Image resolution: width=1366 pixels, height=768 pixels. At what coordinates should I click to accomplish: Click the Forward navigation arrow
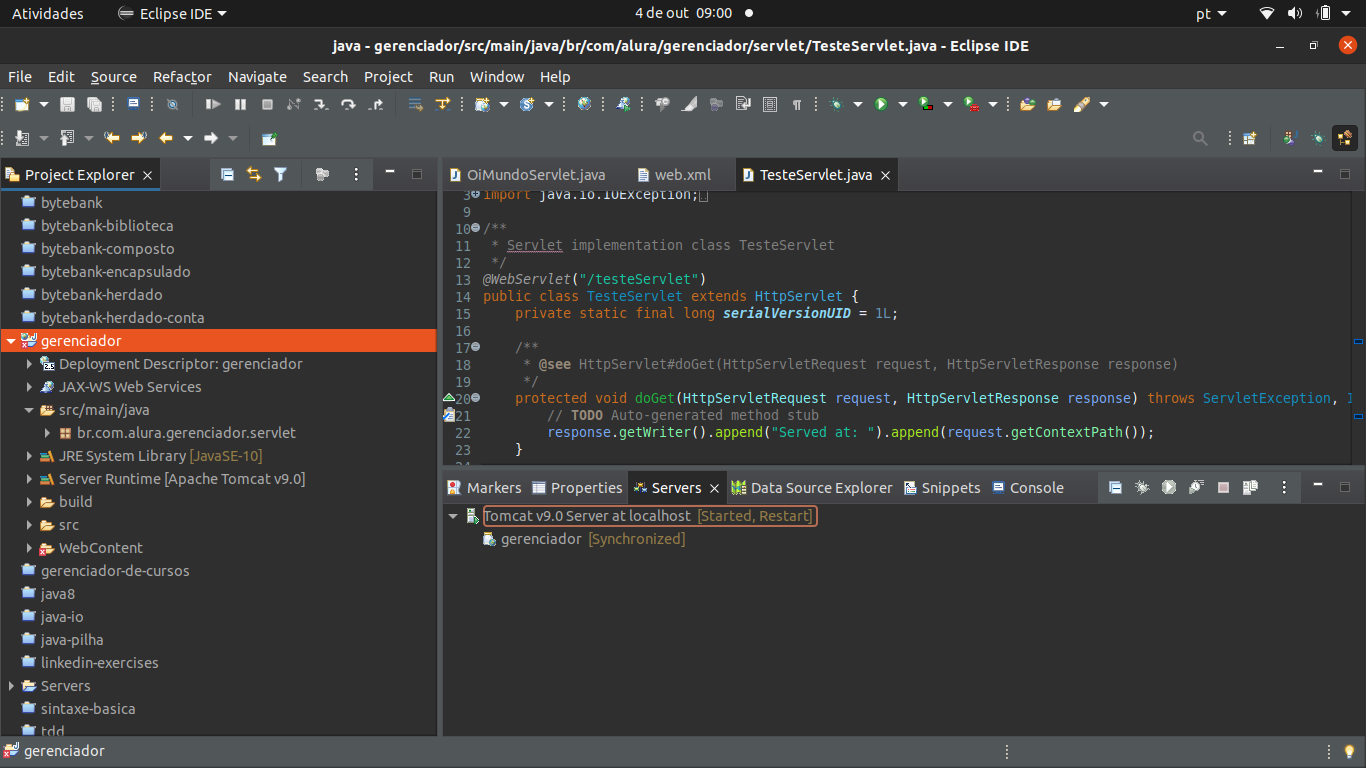coord(211,138)
